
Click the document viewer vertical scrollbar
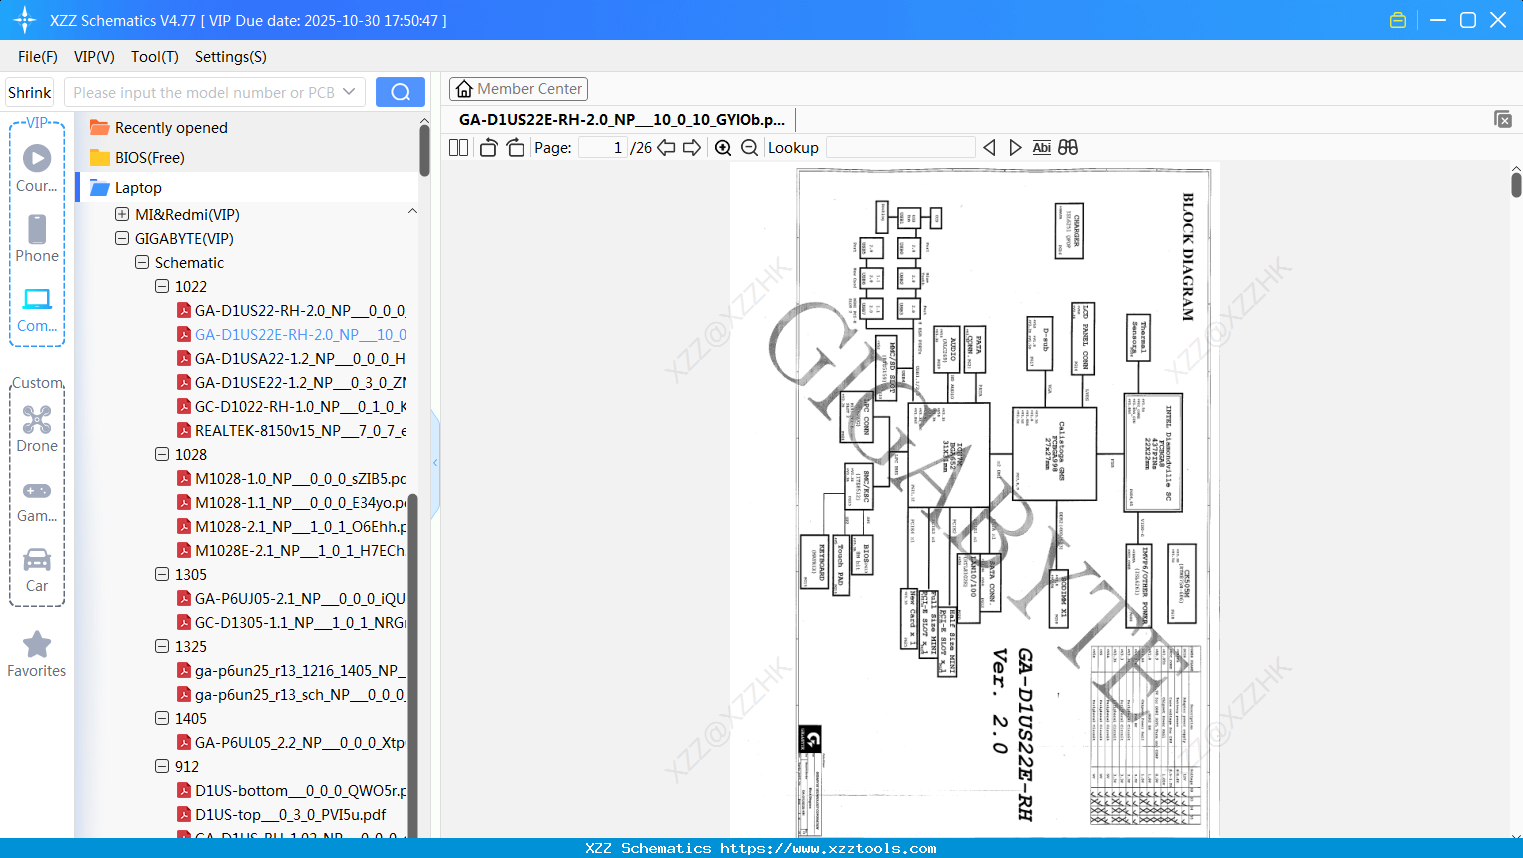tap(1516, 184)
